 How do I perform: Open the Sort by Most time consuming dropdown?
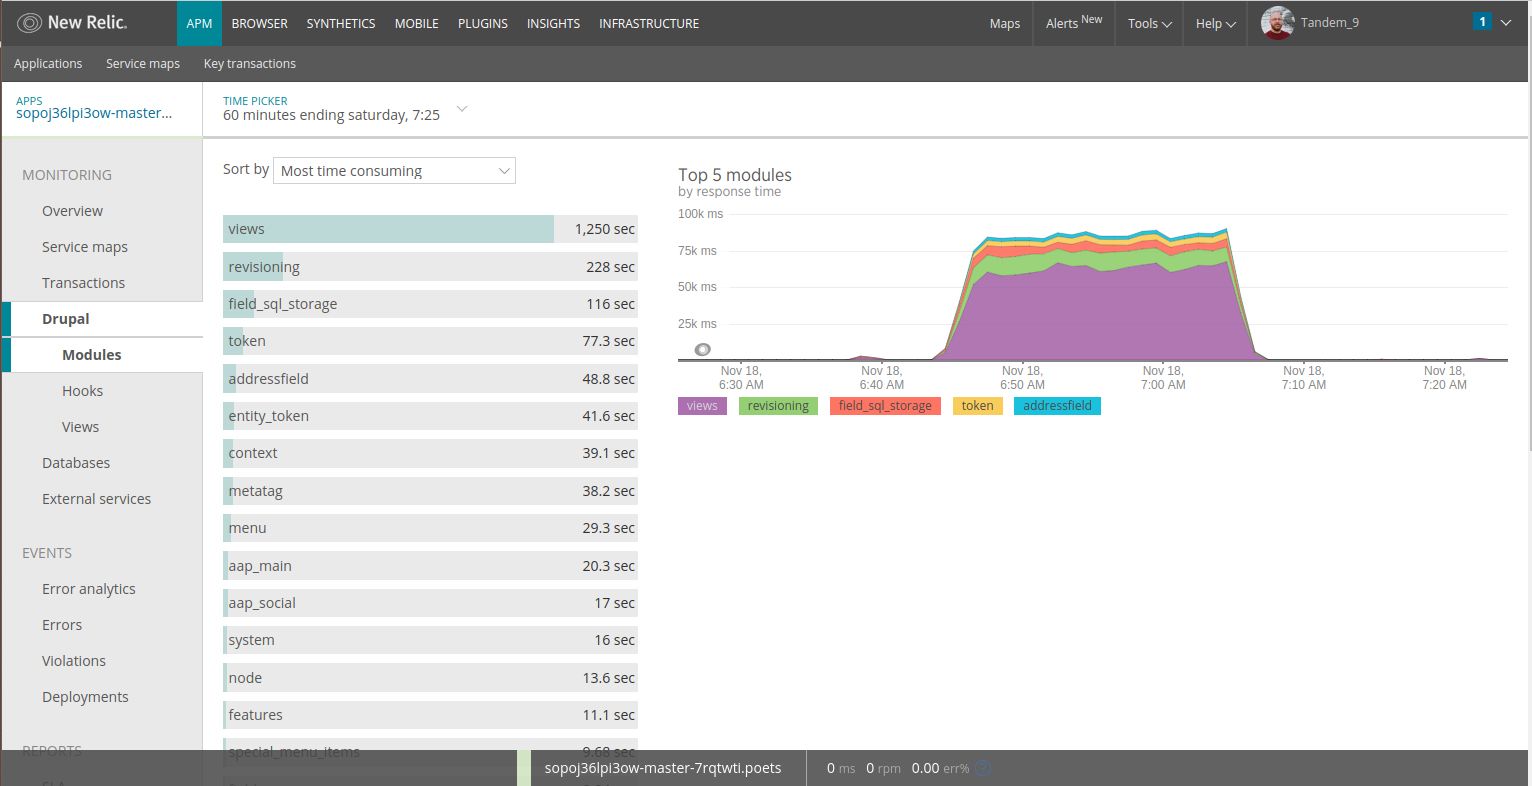click(x=394, y=171)
